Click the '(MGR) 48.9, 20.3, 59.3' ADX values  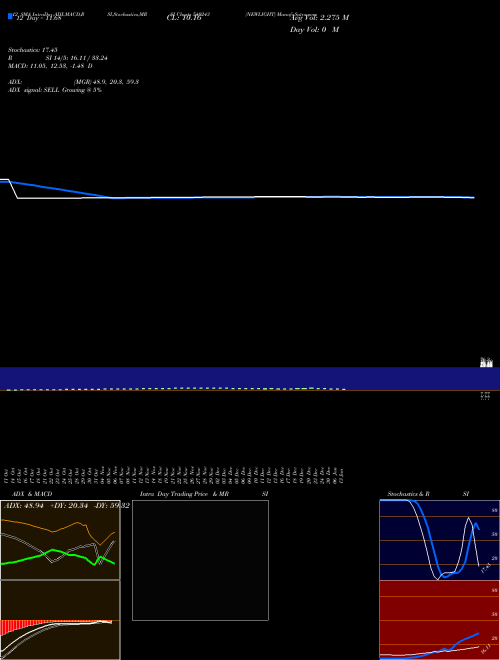106,82
